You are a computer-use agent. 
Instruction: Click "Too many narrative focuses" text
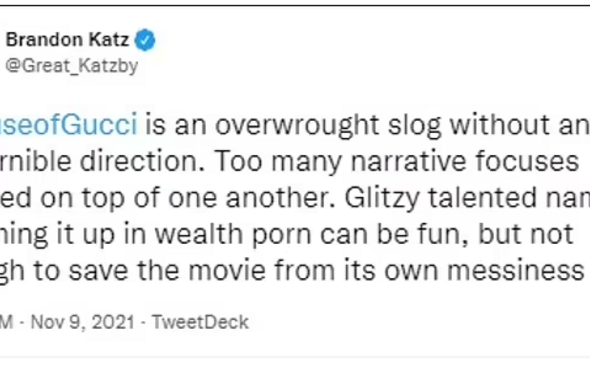396,162
